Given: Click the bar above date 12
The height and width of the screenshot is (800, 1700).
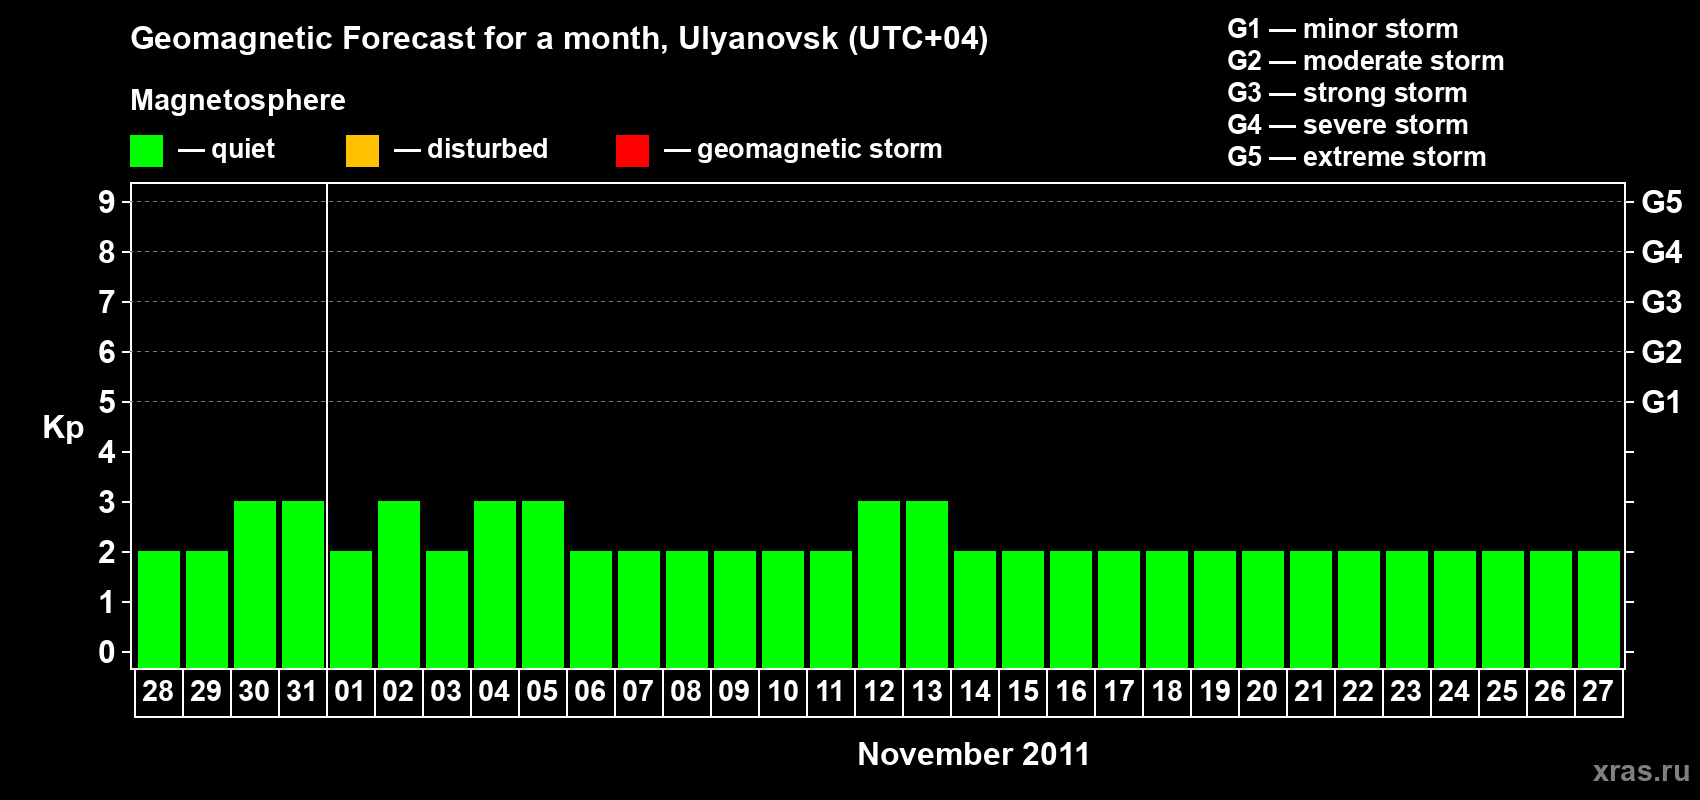Looking at the screenshot, I should click(x=879, y=584).
